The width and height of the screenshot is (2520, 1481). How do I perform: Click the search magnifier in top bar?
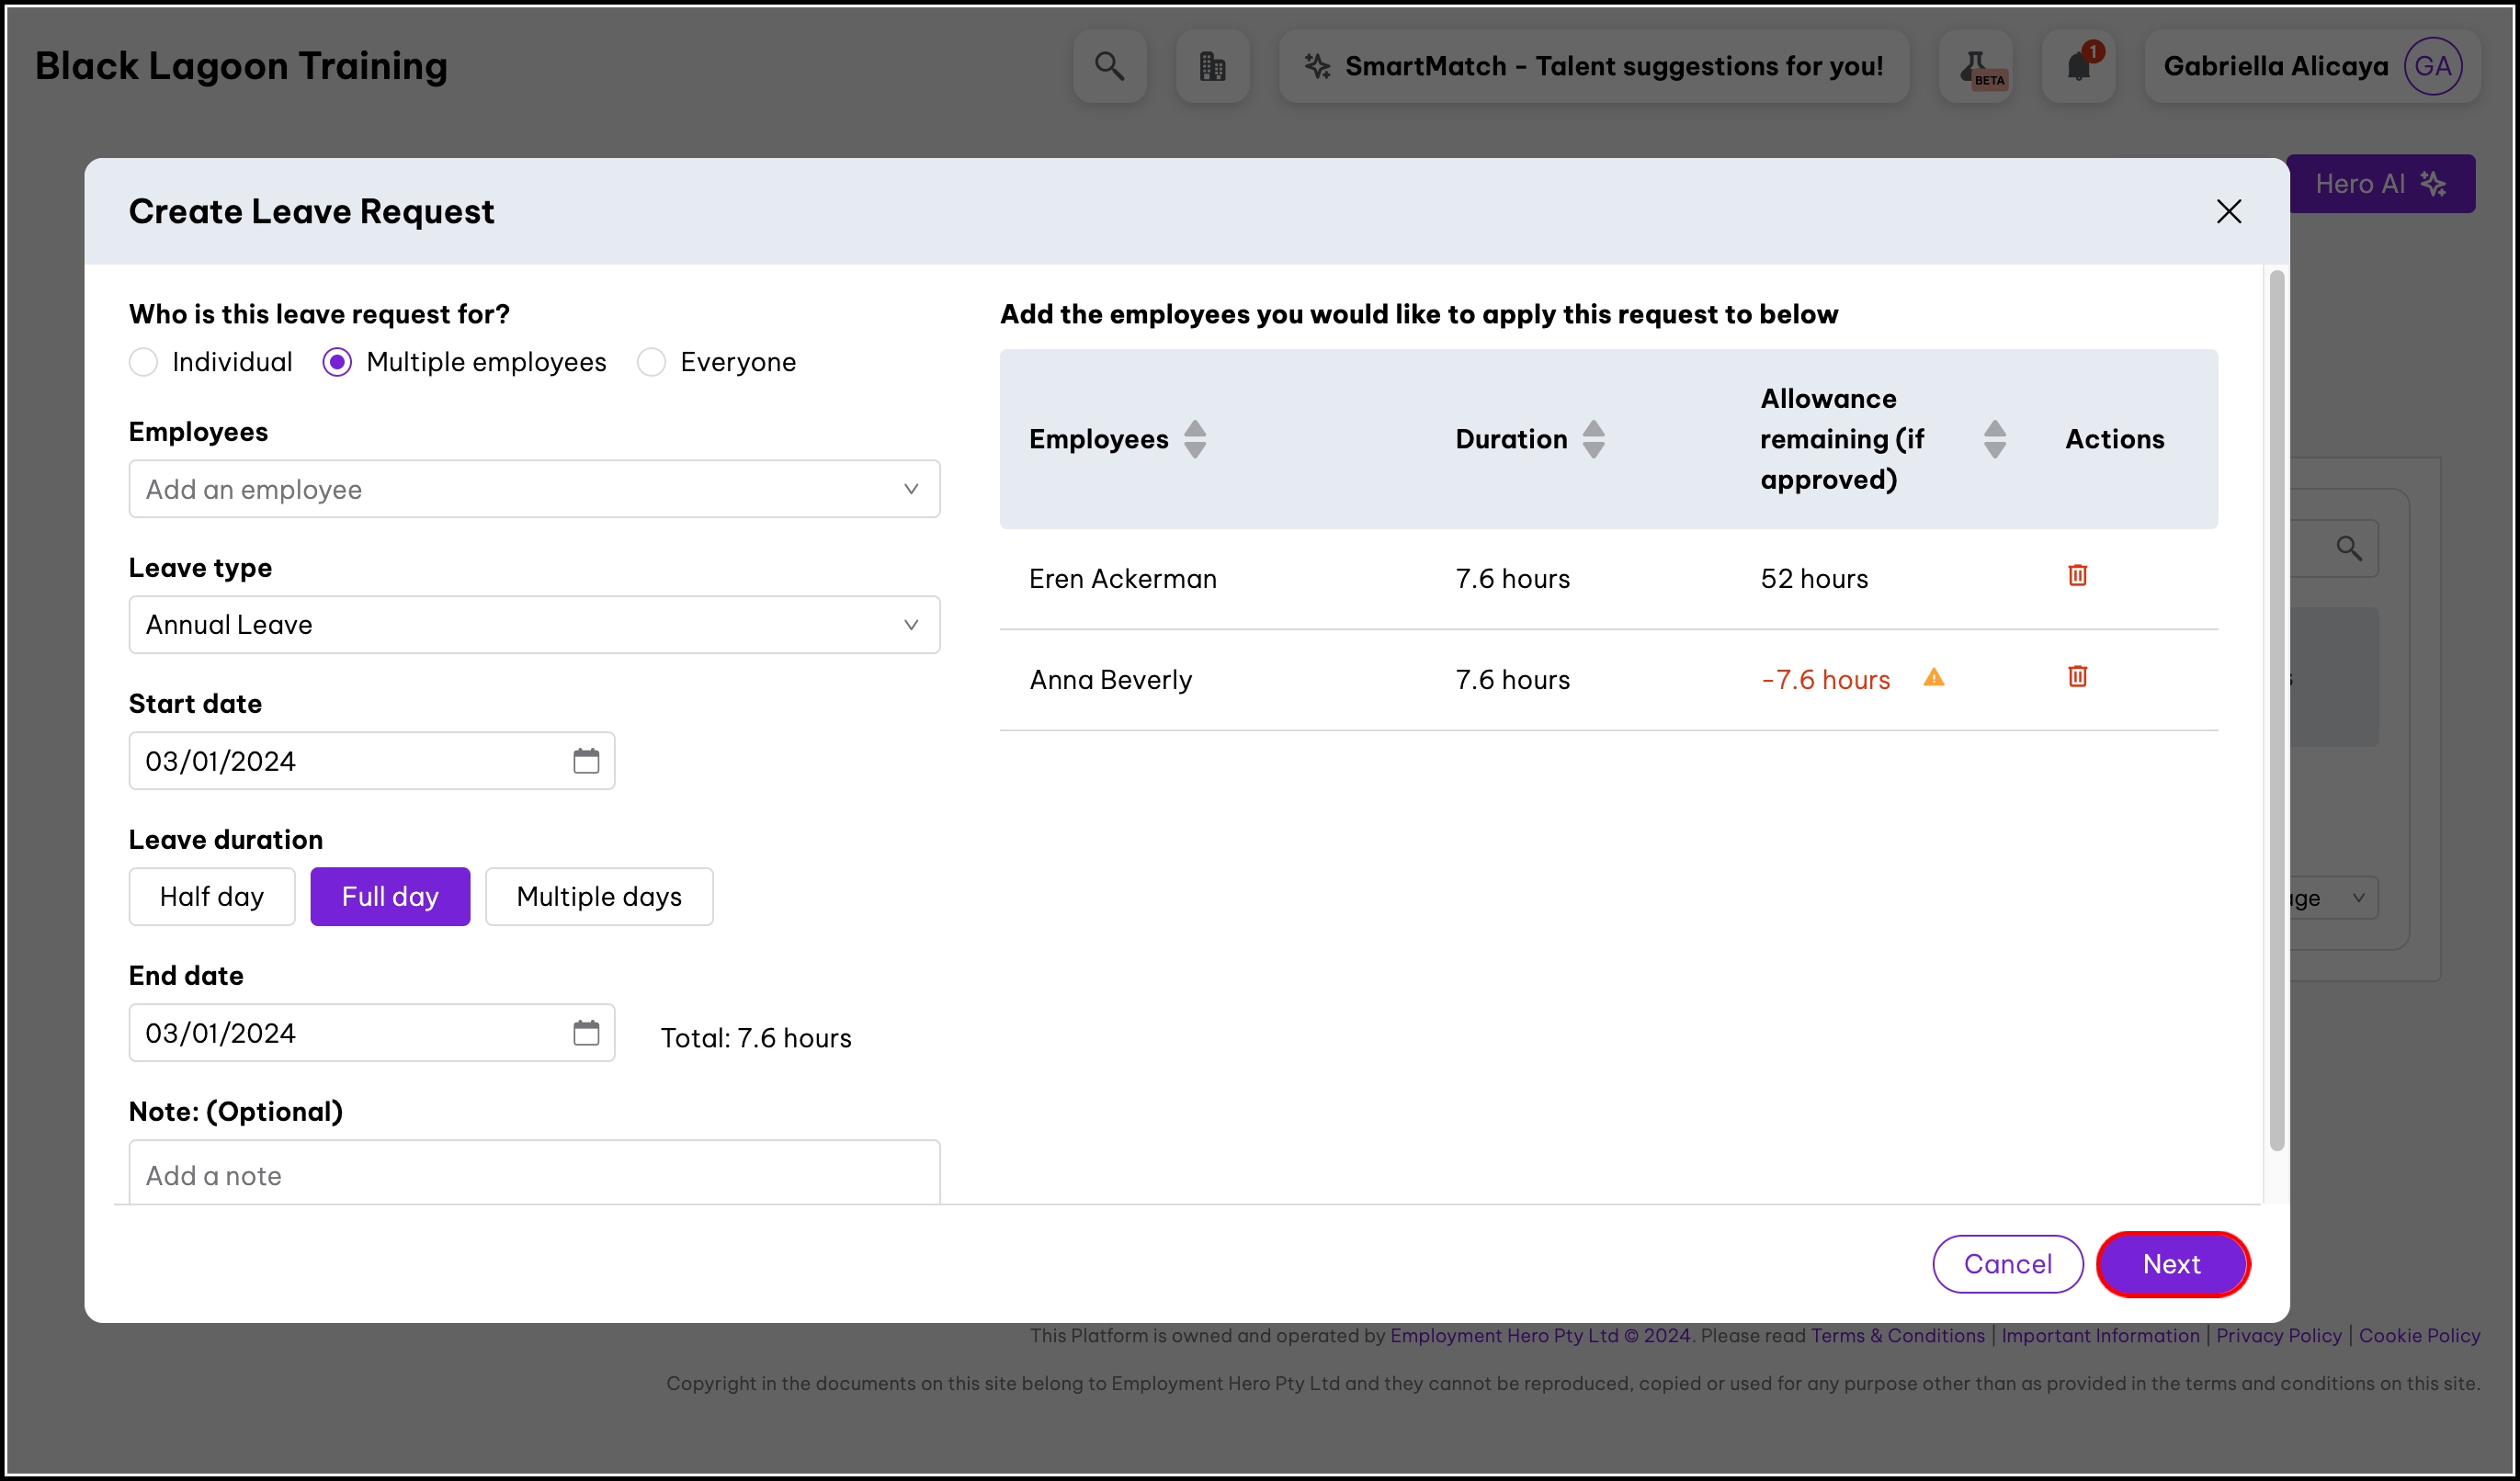1109,66
